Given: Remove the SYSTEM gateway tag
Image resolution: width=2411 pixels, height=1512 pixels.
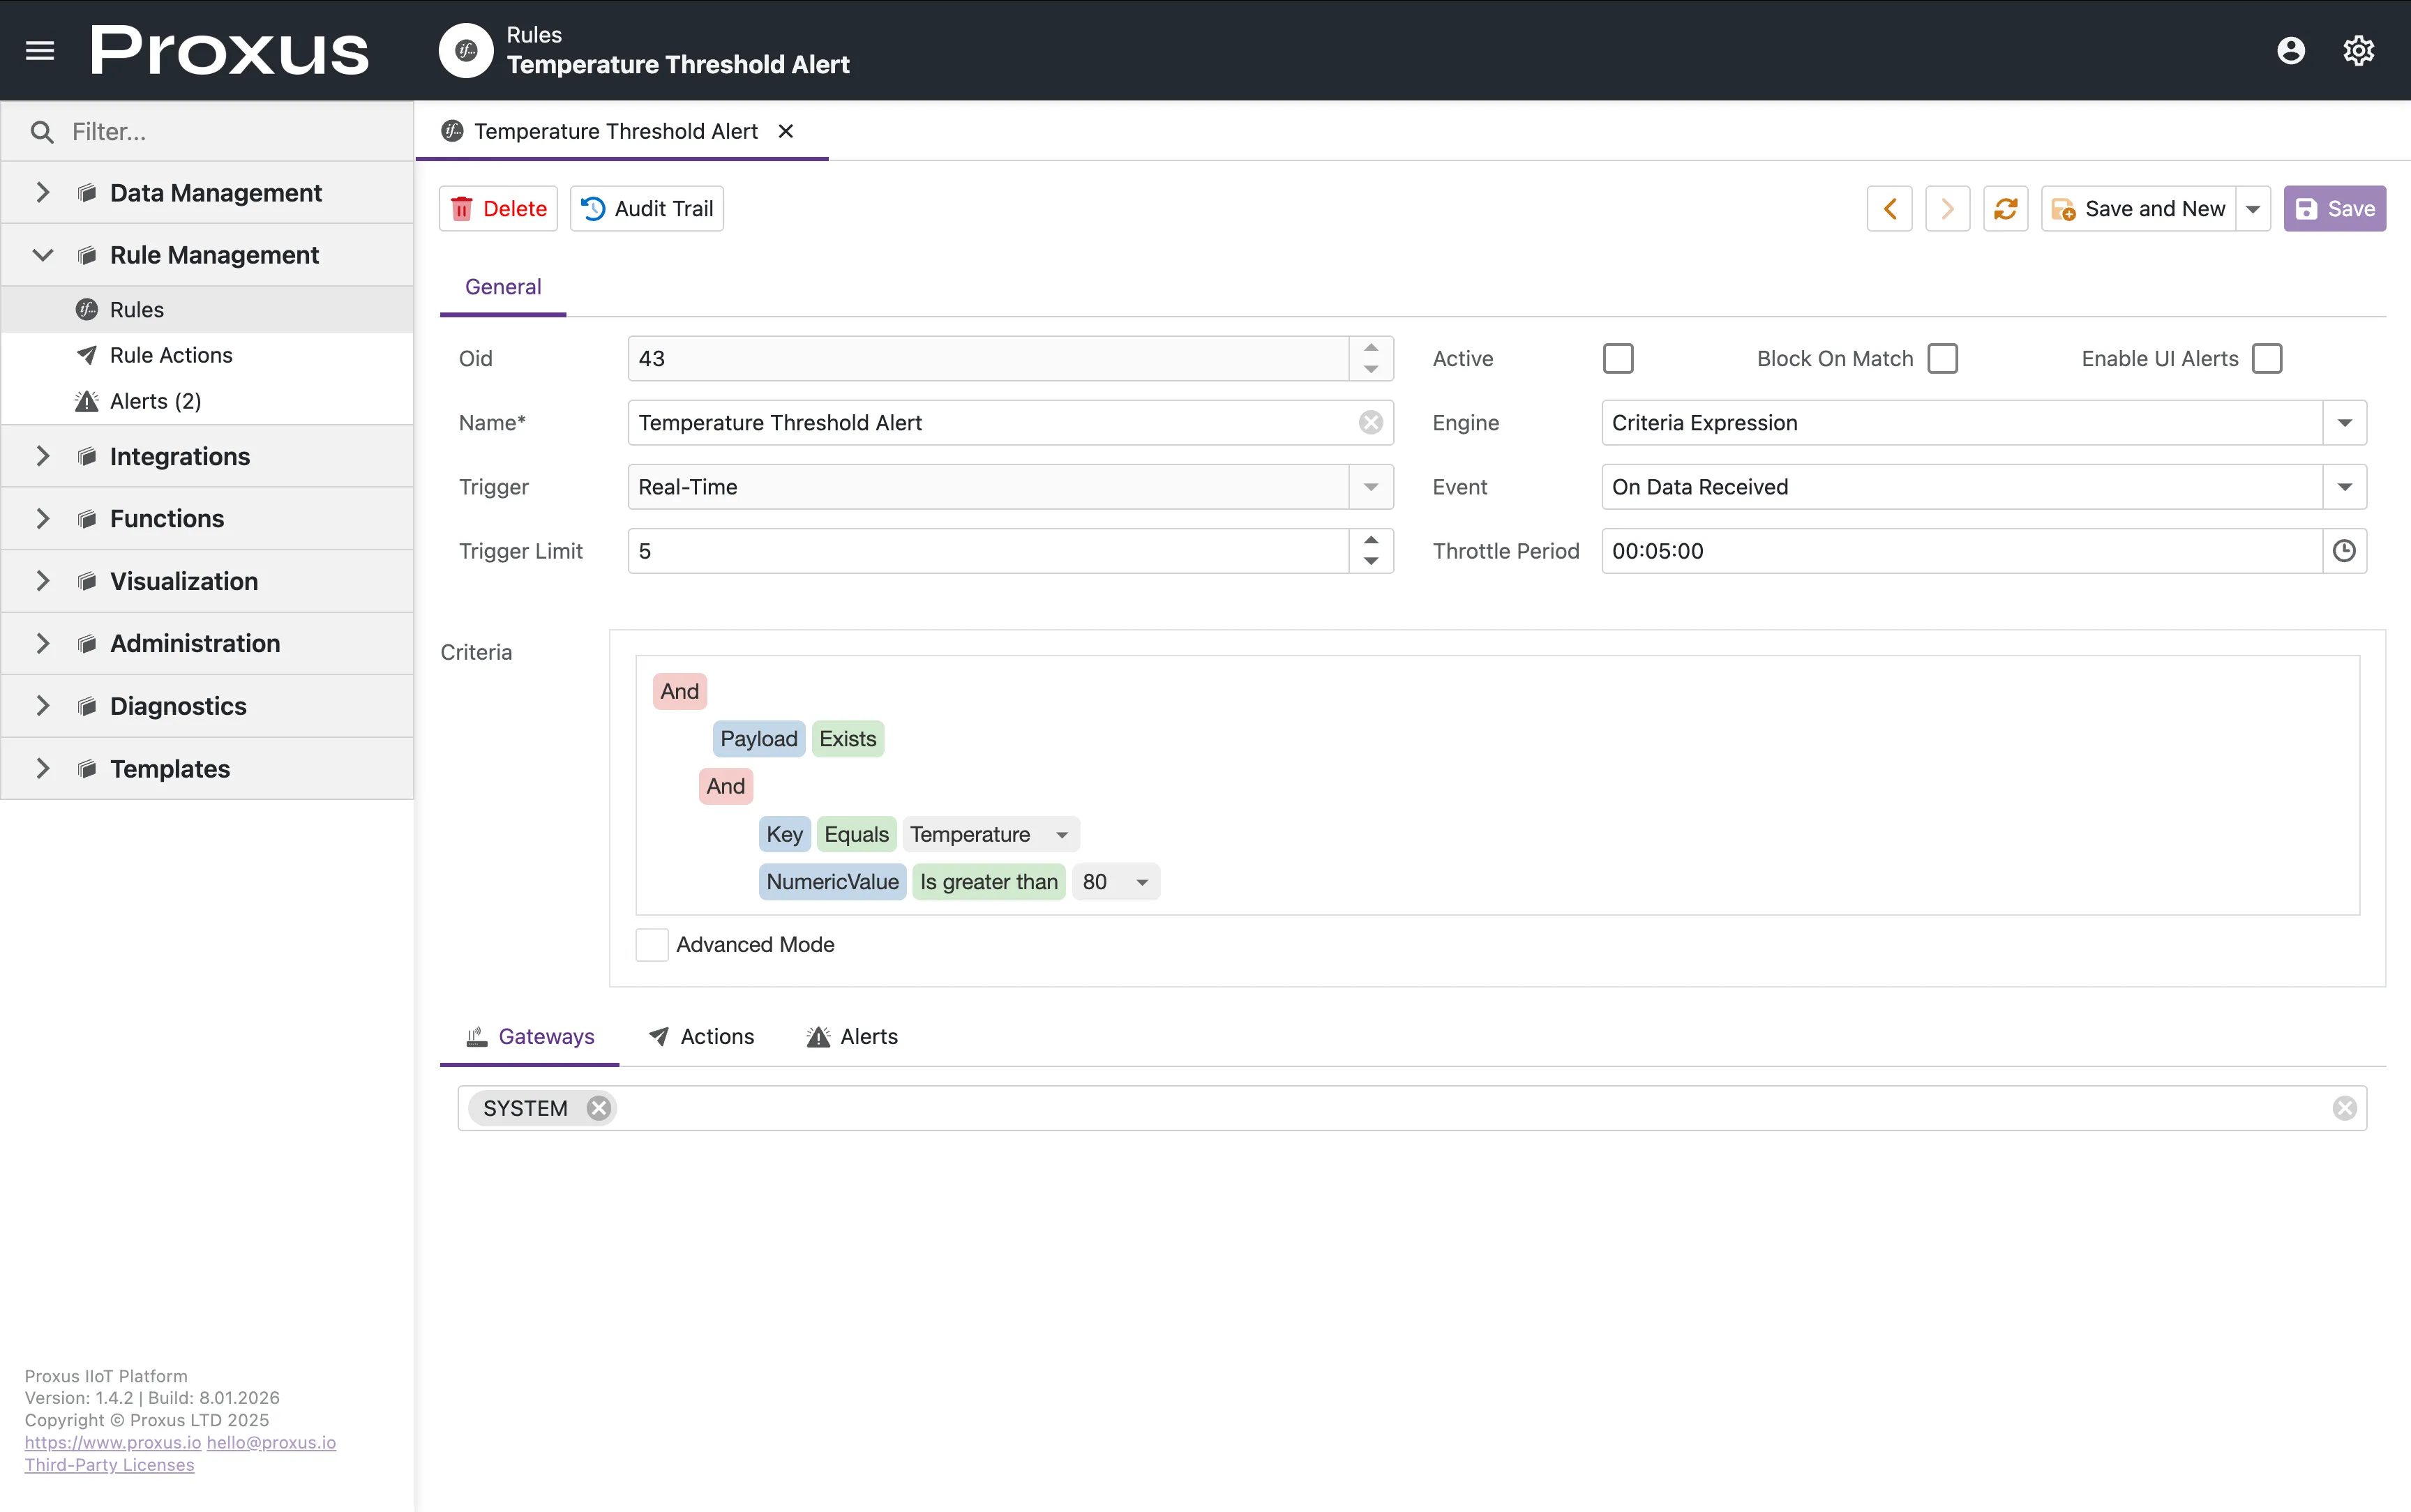Looking at the screenshot, I should point(598,1108).
